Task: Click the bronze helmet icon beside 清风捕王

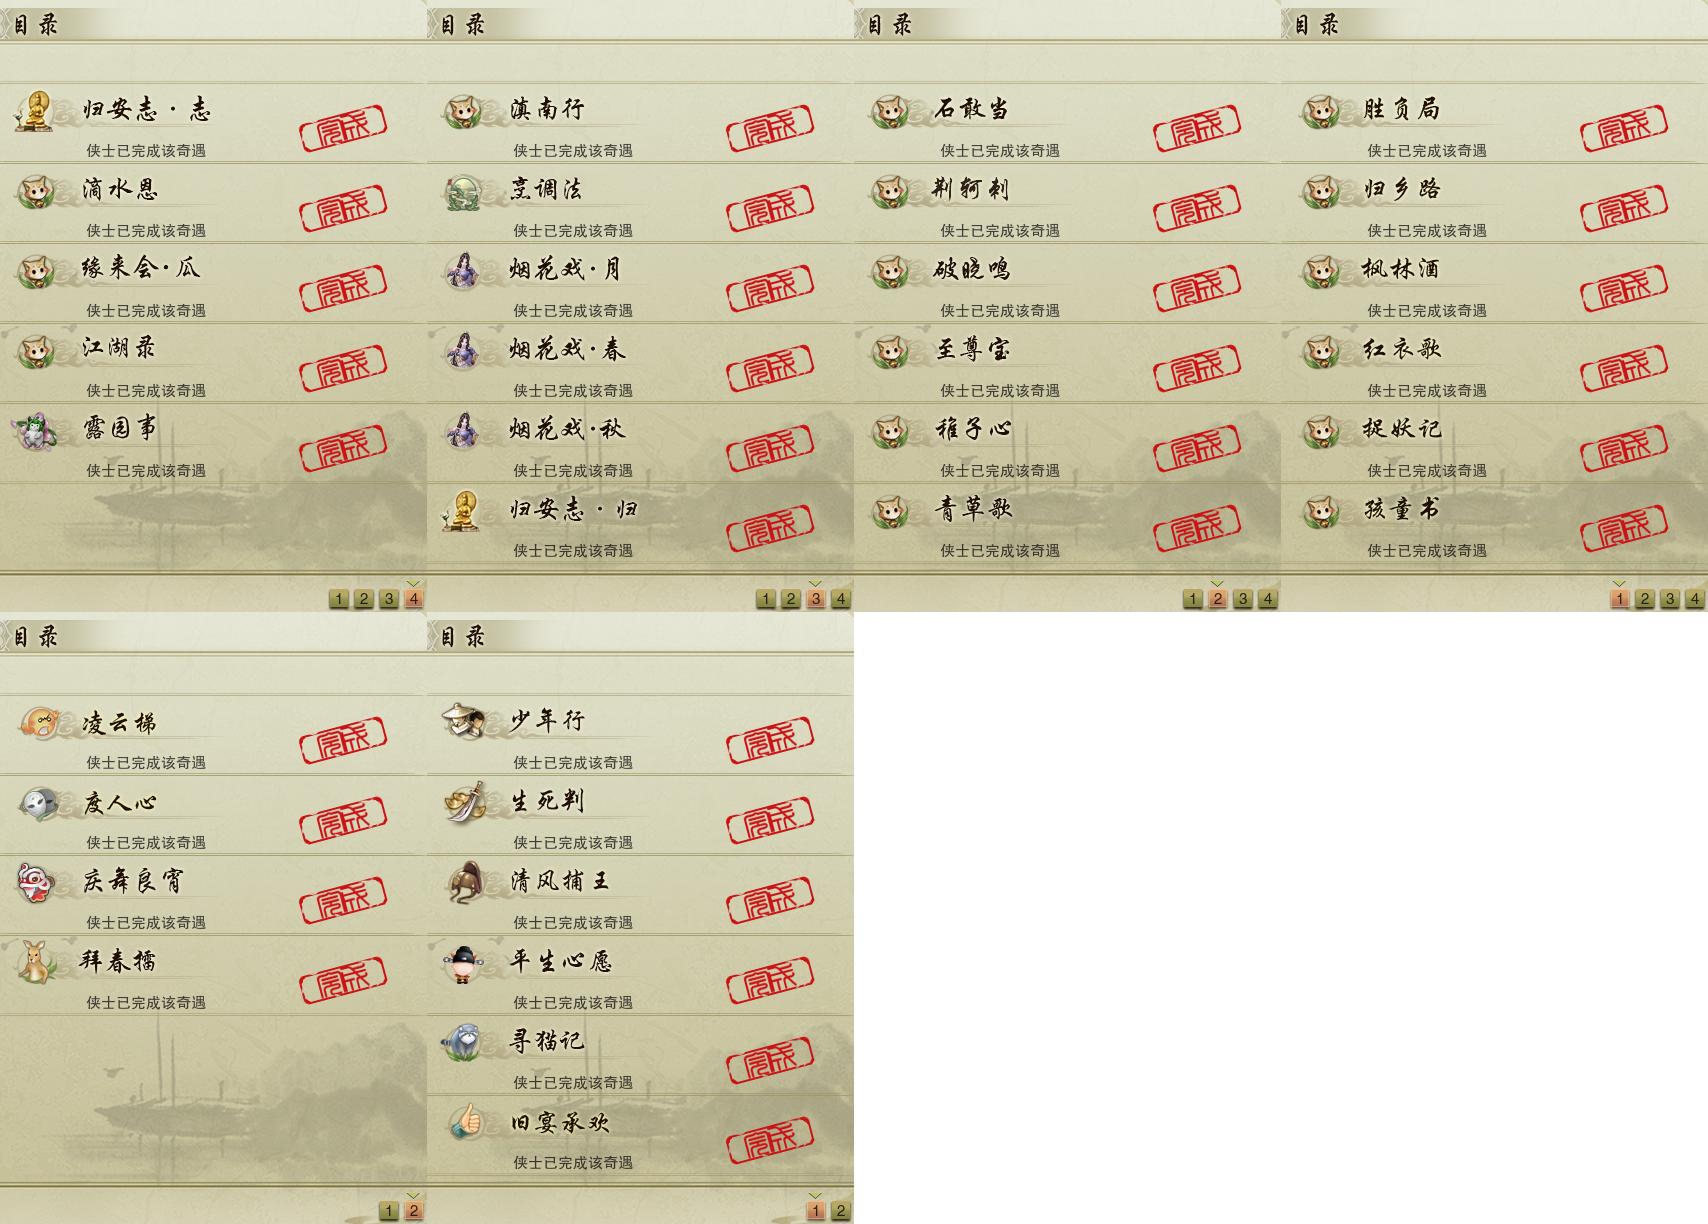Action: (464, 882)
